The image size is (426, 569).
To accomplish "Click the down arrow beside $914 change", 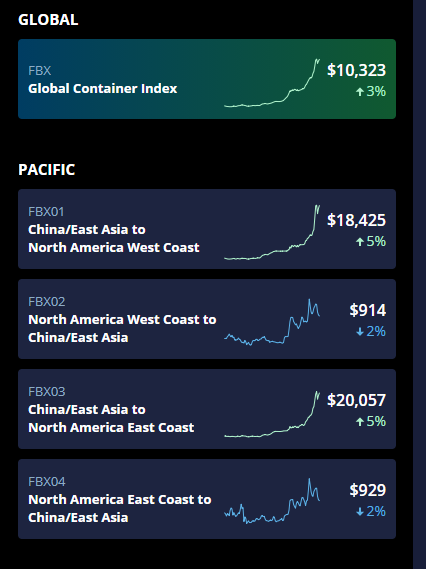I will (x=360, y=332).
